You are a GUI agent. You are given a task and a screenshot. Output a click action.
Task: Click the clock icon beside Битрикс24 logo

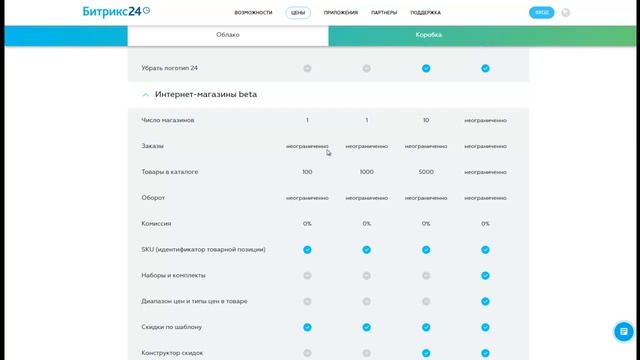point(147,10)
